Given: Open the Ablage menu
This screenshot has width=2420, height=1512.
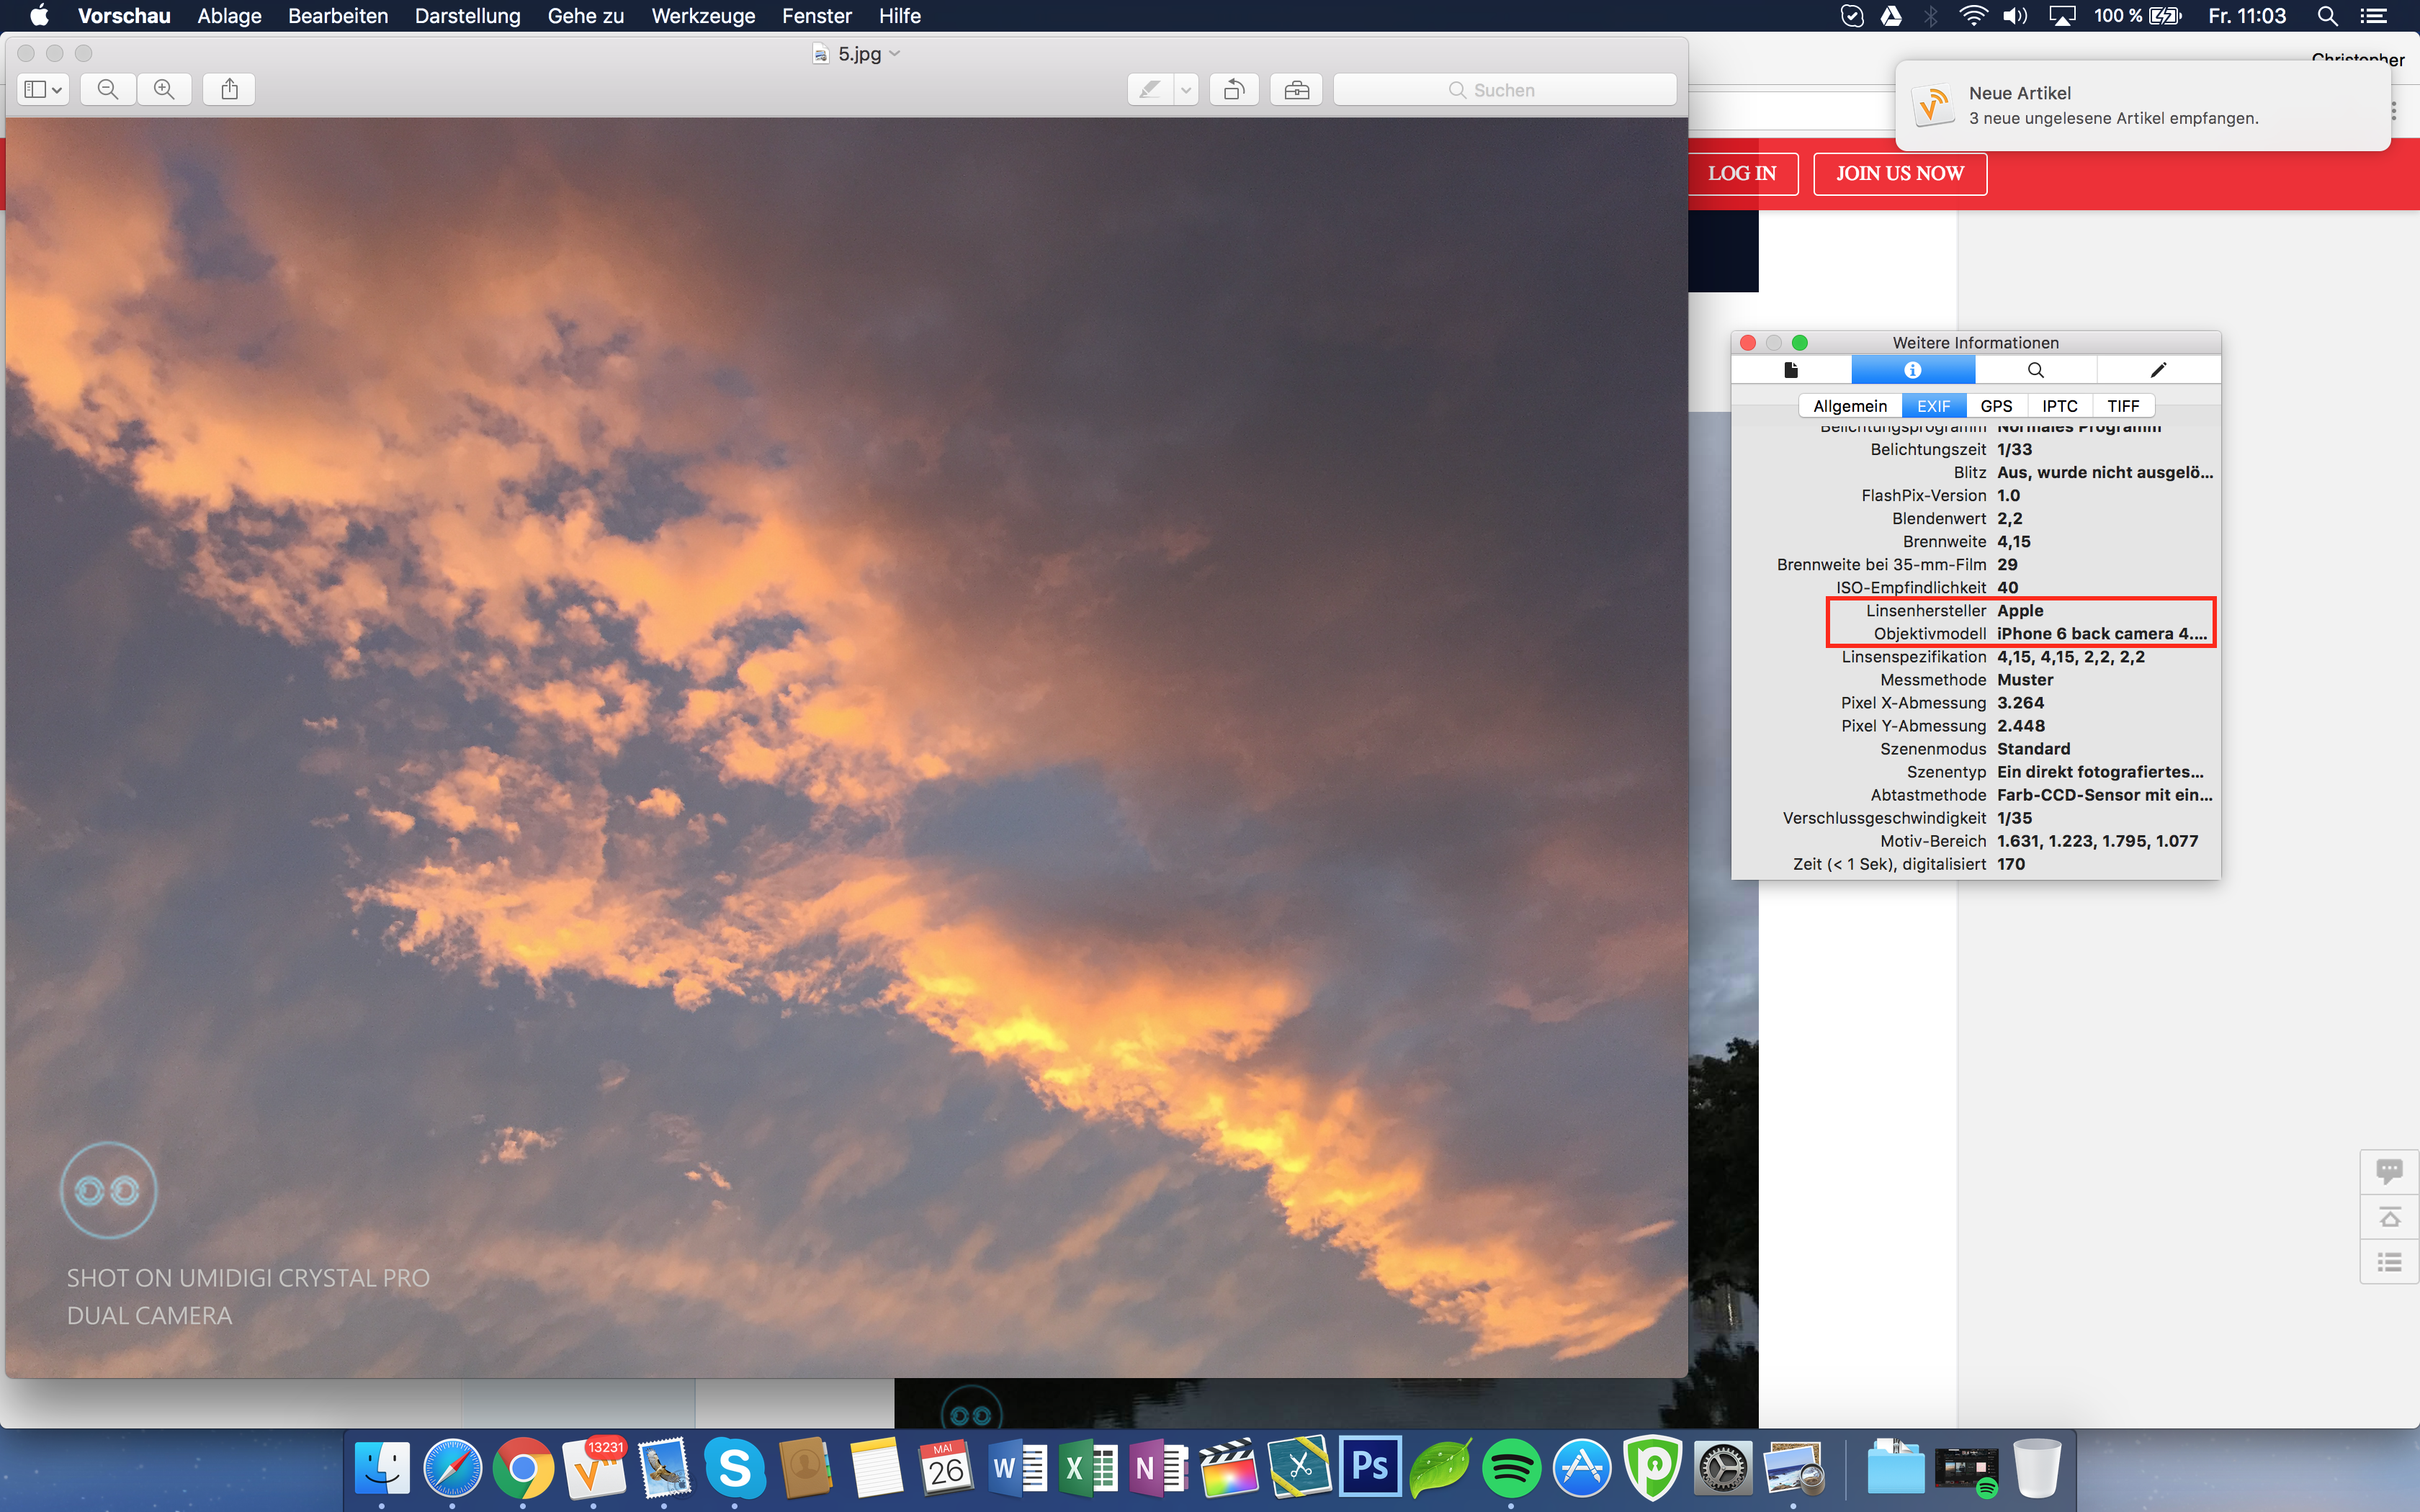Looking at the screenshot, I should (229, 16).
